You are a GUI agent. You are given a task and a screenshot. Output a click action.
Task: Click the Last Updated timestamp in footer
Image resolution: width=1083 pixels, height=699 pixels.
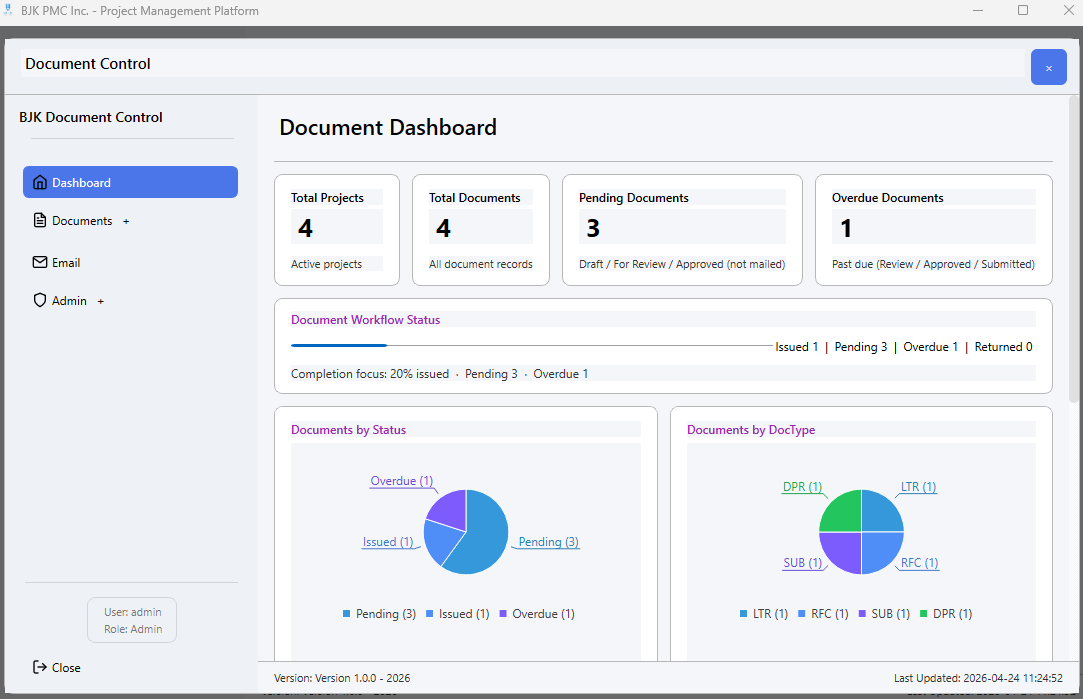(978, 678)
